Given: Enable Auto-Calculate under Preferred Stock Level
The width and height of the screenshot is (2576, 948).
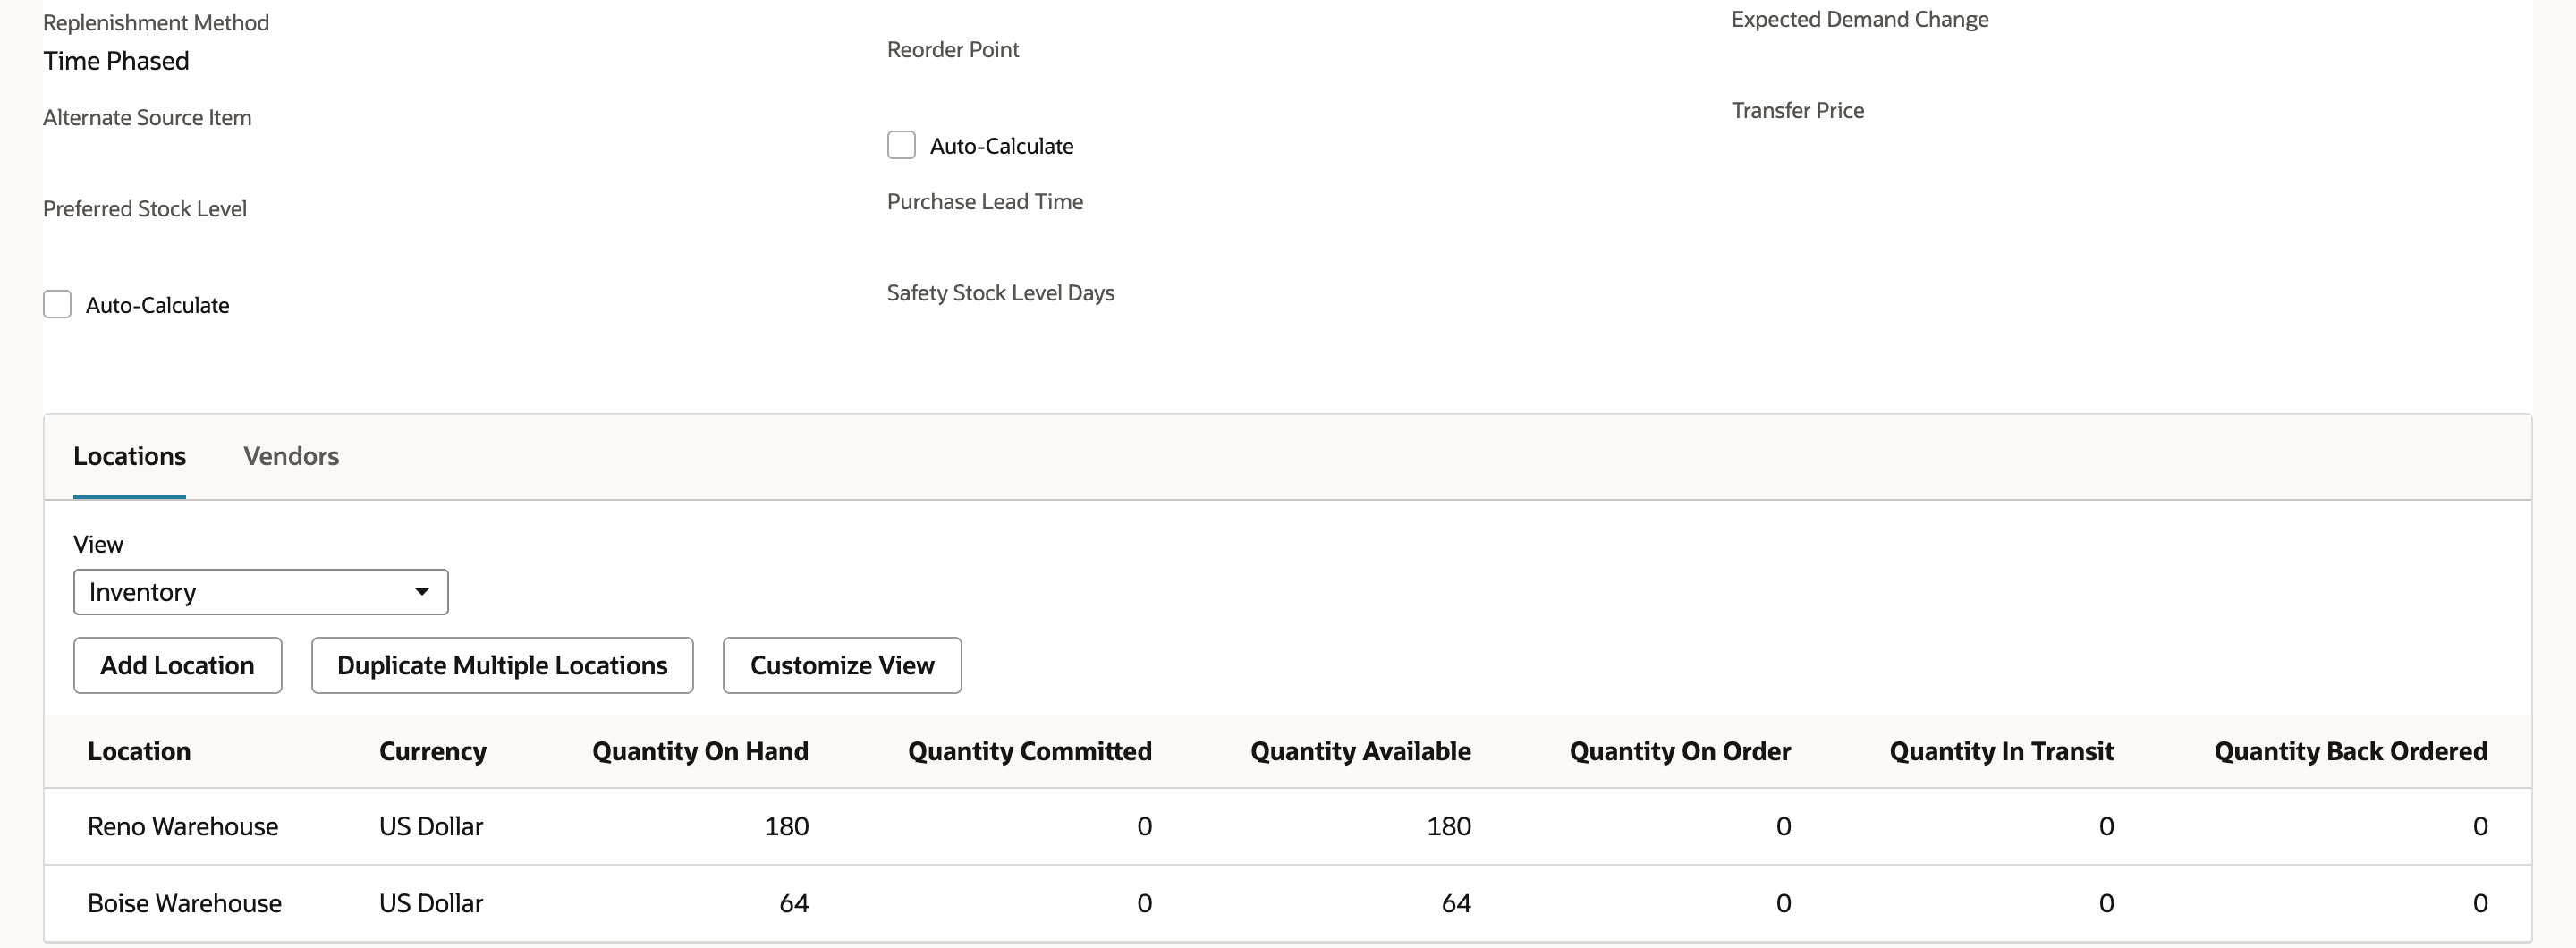Looking at the screenshot, I should pos(57,304).
